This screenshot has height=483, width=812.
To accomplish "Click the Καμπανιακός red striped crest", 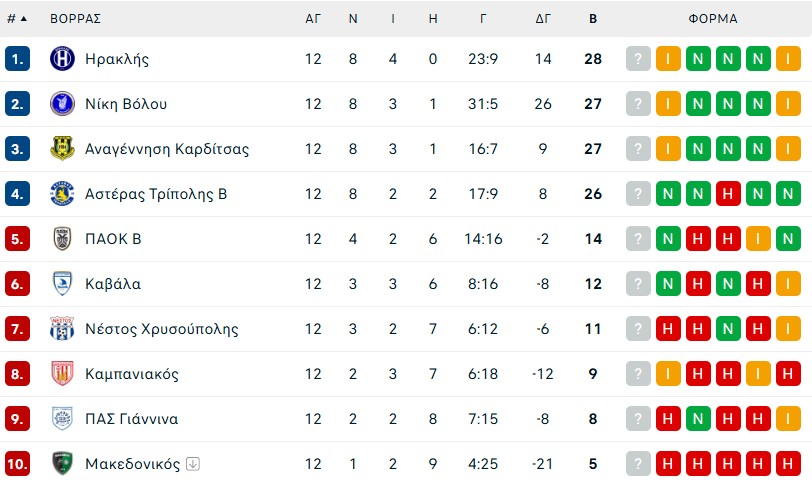I will pos(62,374).
